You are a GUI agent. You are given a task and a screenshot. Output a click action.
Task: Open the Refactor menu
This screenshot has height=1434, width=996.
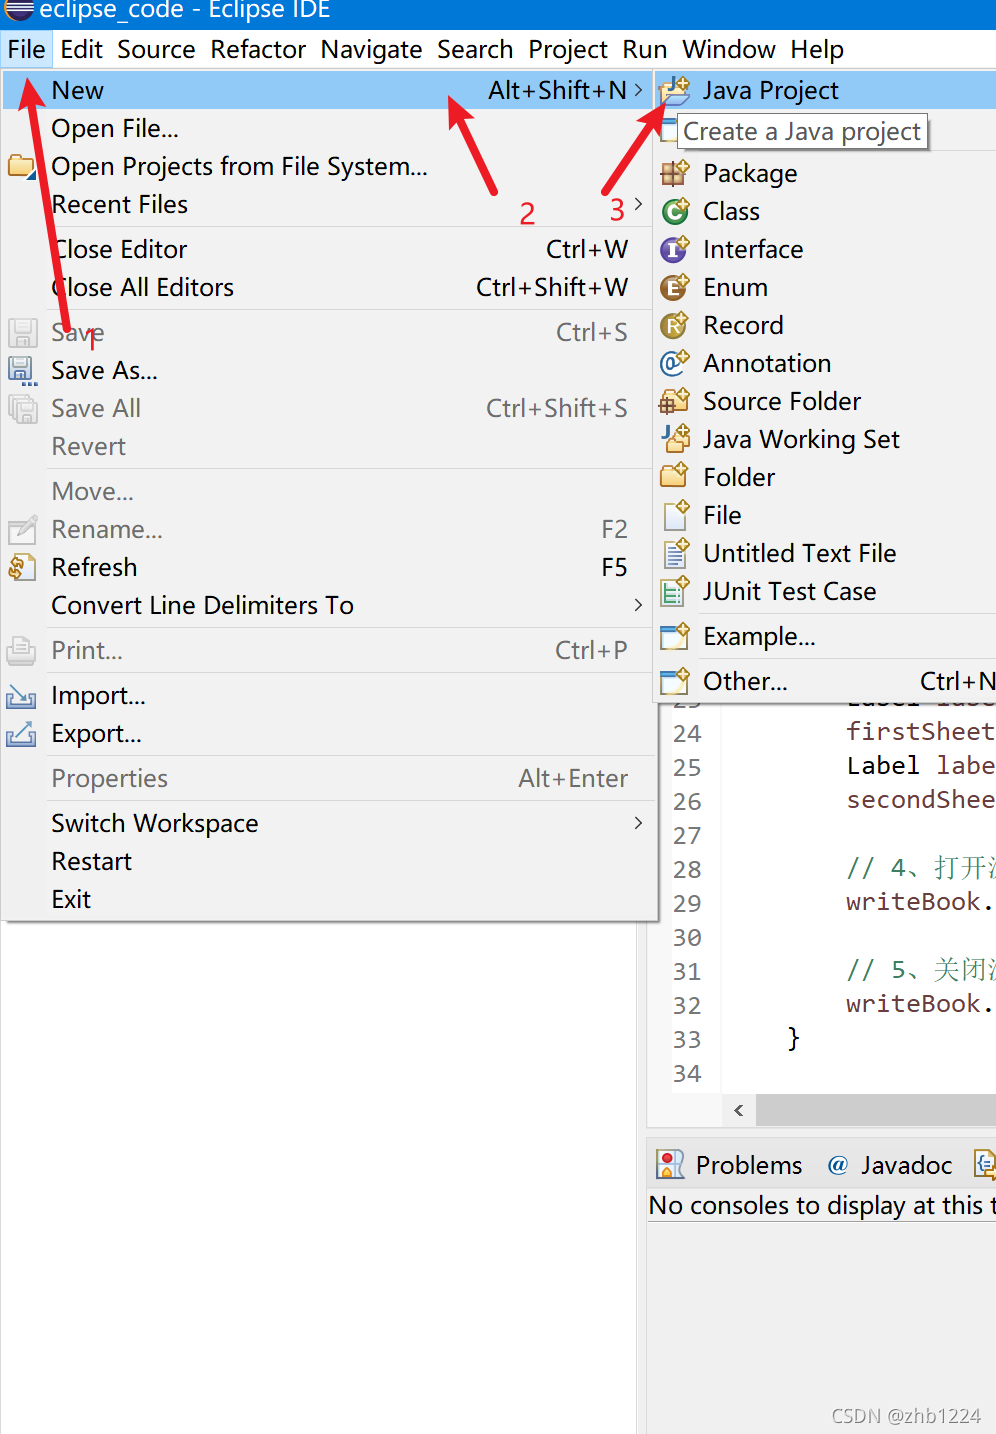coord(258,49)
